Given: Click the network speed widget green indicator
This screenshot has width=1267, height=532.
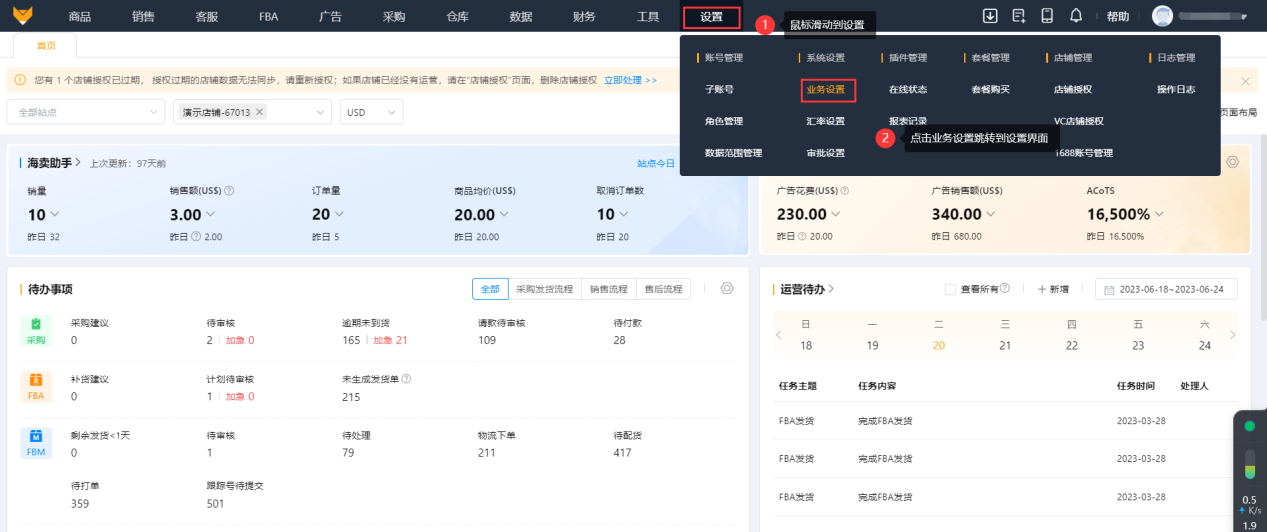Looking at the screenshot, I should 1249,427.
